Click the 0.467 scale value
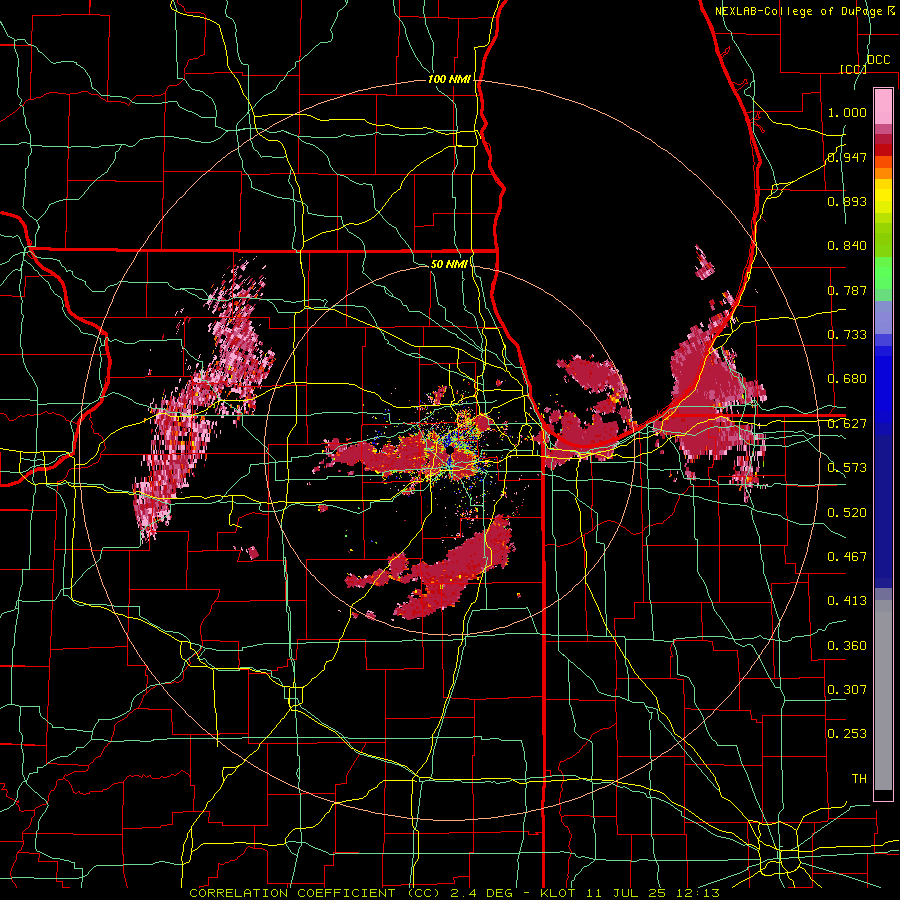This screenshot has height=900, width=900. coord(847,557)
